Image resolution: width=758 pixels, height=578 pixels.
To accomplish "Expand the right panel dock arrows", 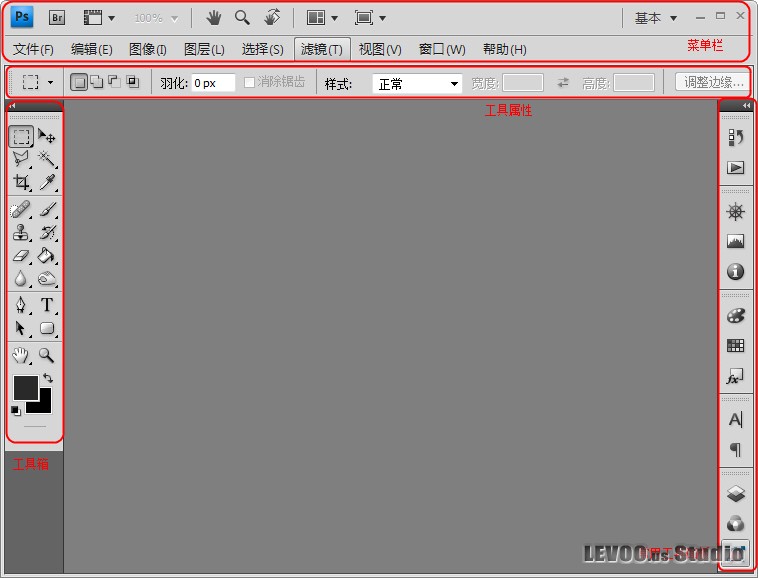I will click(747, 106).
